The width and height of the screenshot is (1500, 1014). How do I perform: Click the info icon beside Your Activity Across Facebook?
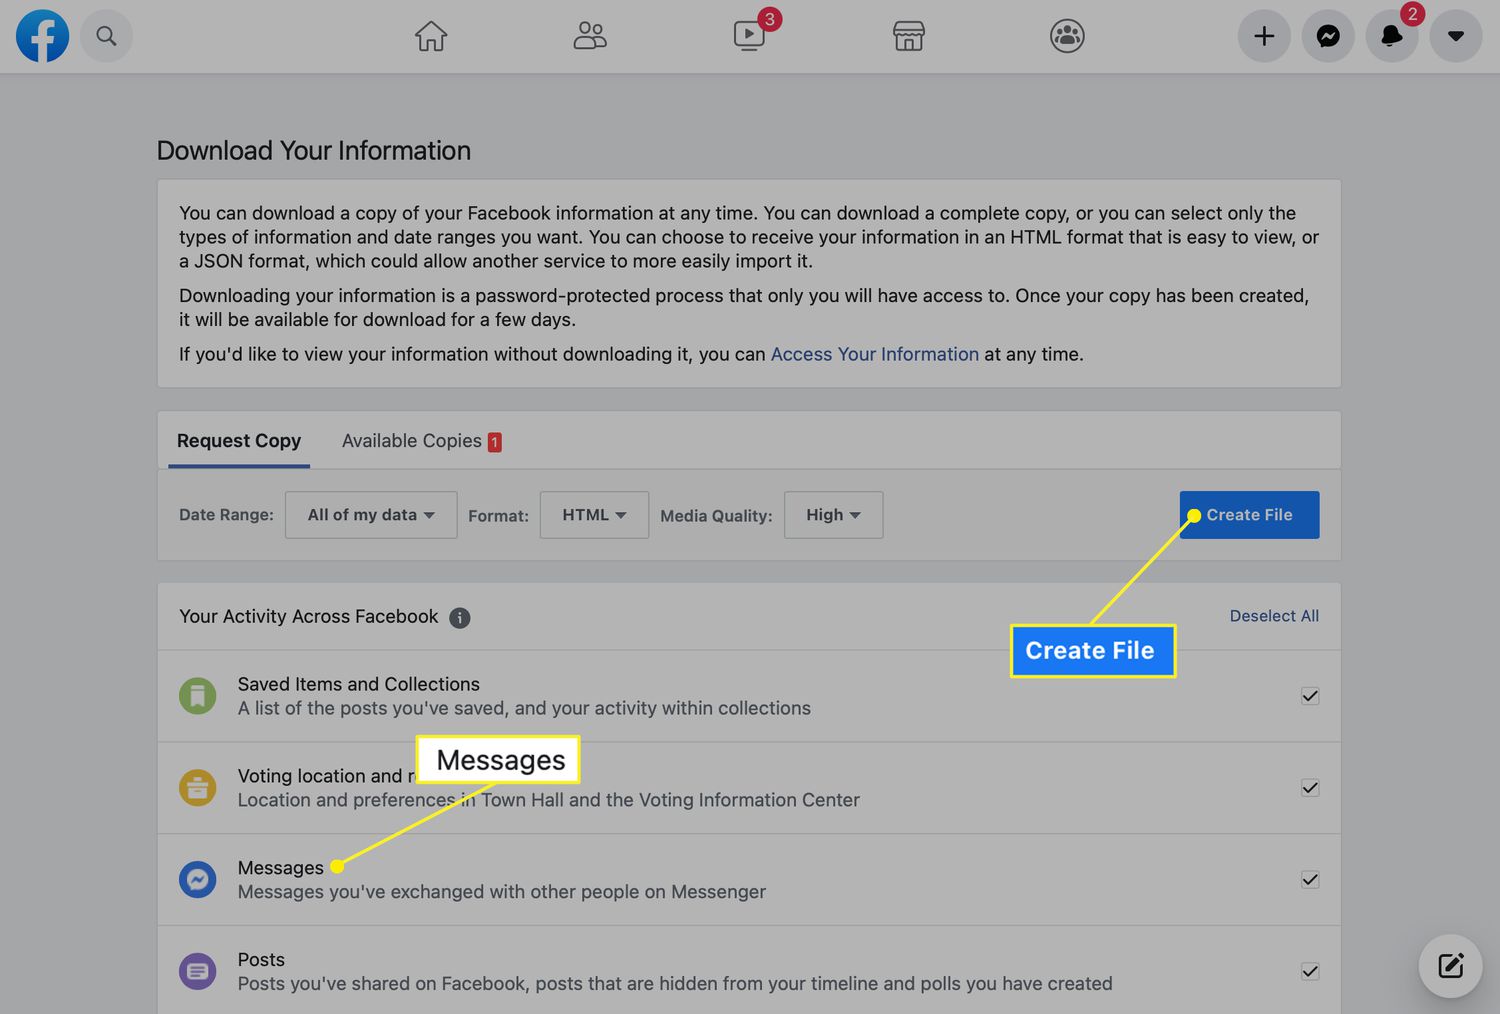[459, 618]
